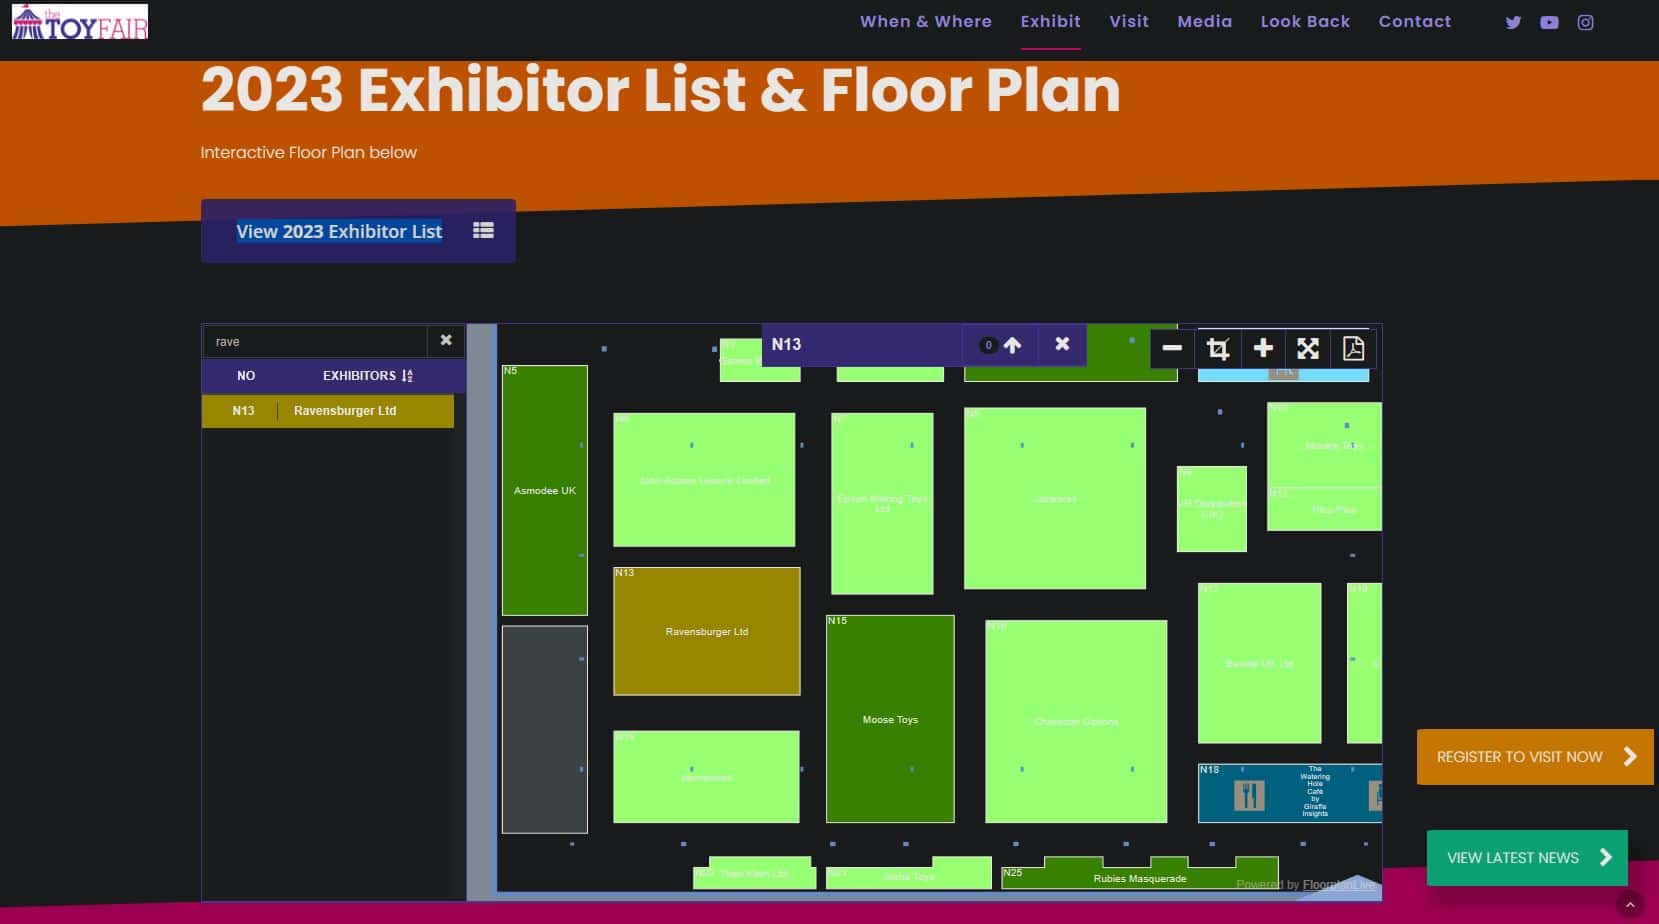This screenshot has height=924, width=1659.
Task: Open the Media menu
Action: (1204, 21)
